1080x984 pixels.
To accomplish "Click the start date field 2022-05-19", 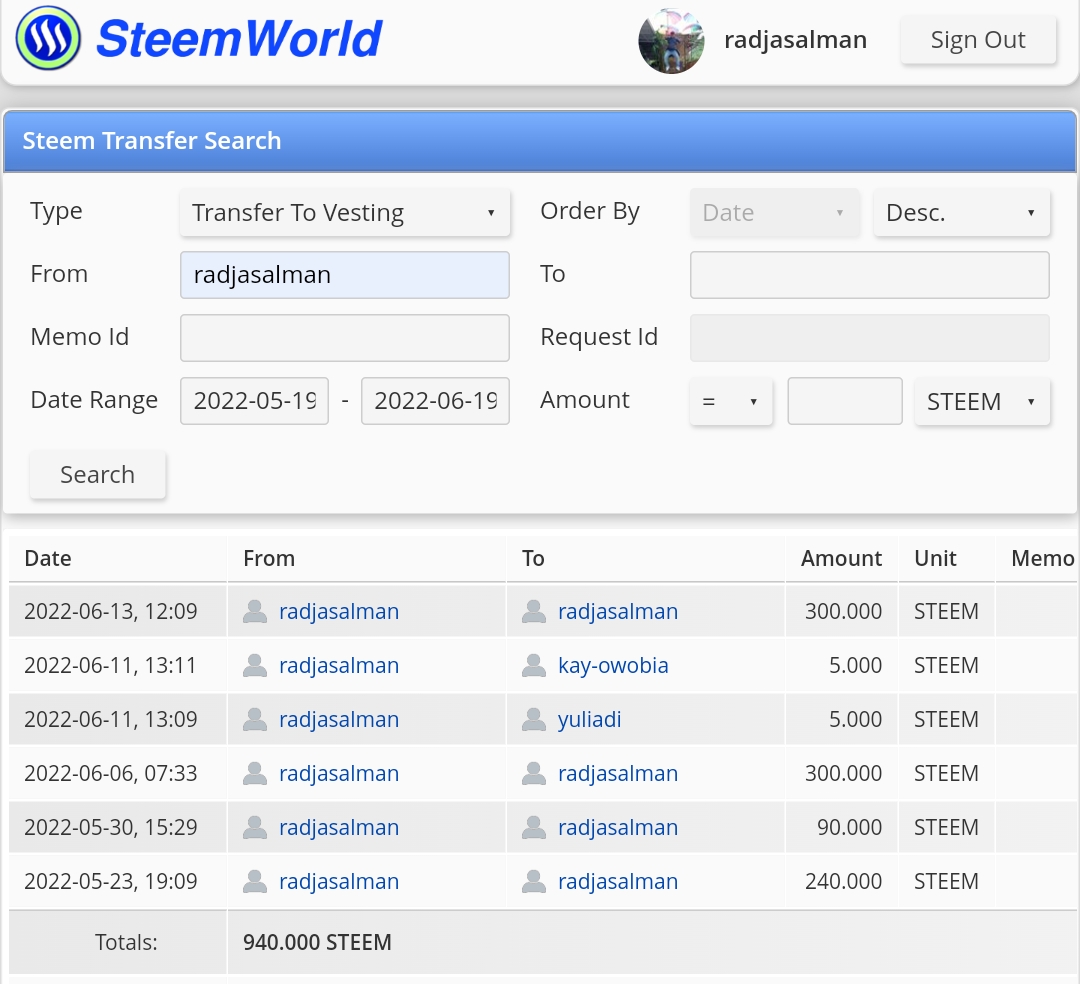I will (254, 401).
